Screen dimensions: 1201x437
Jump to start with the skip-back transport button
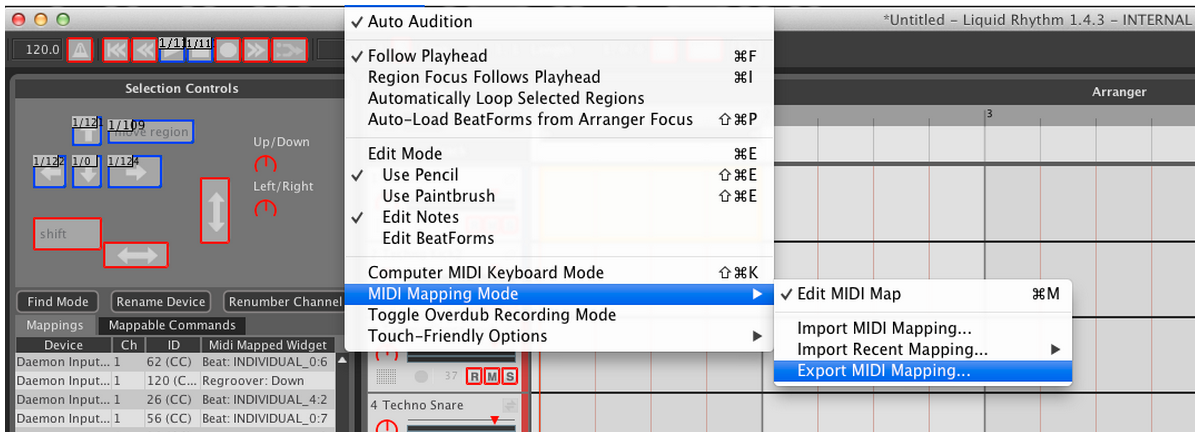click(116, 49)
